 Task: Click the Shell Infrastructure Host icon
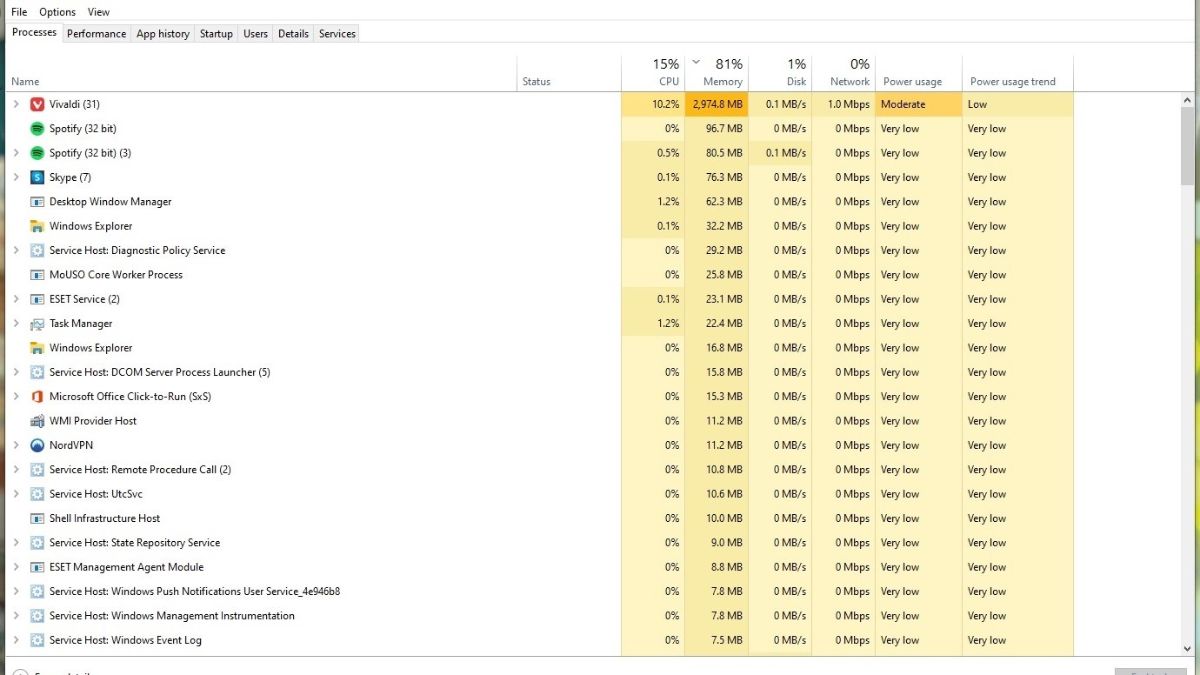pos(36,518)
